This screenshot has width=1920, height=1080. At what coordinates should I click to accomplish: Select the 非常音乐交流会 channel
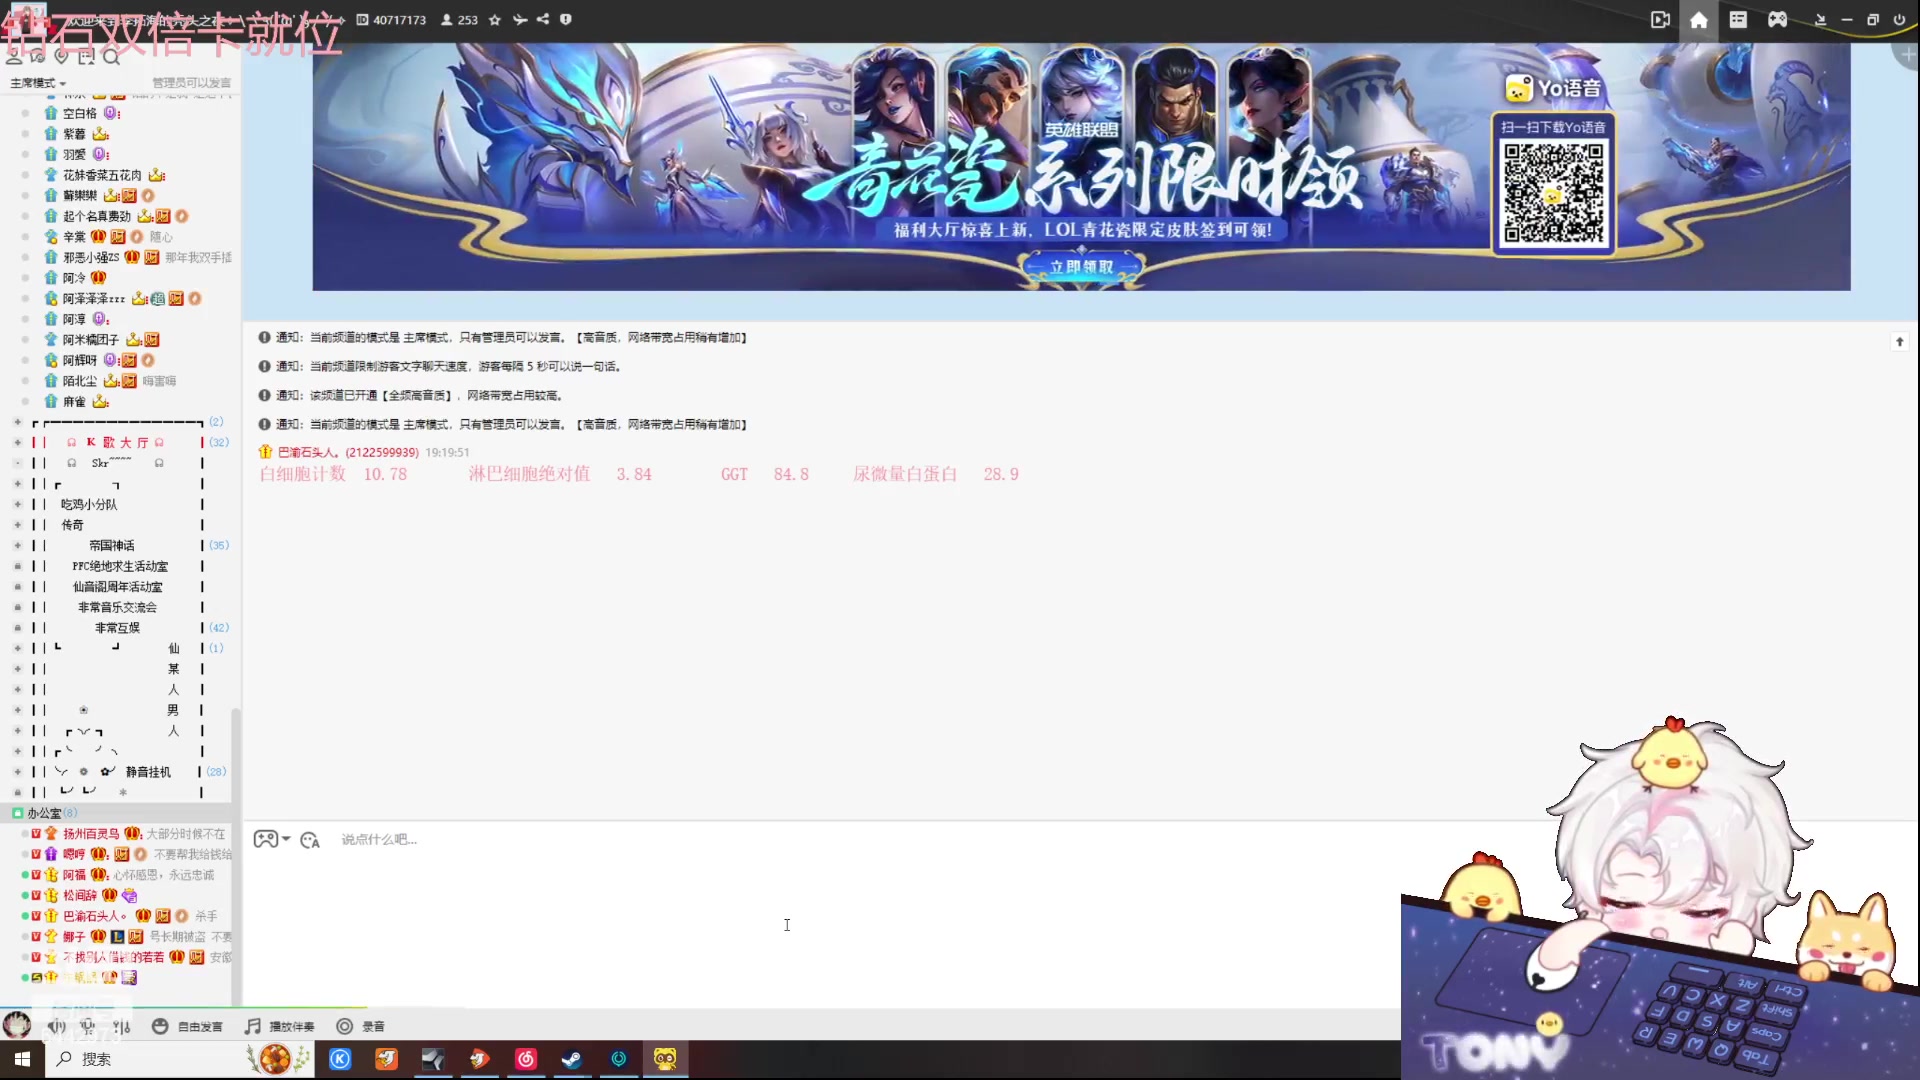117,607
